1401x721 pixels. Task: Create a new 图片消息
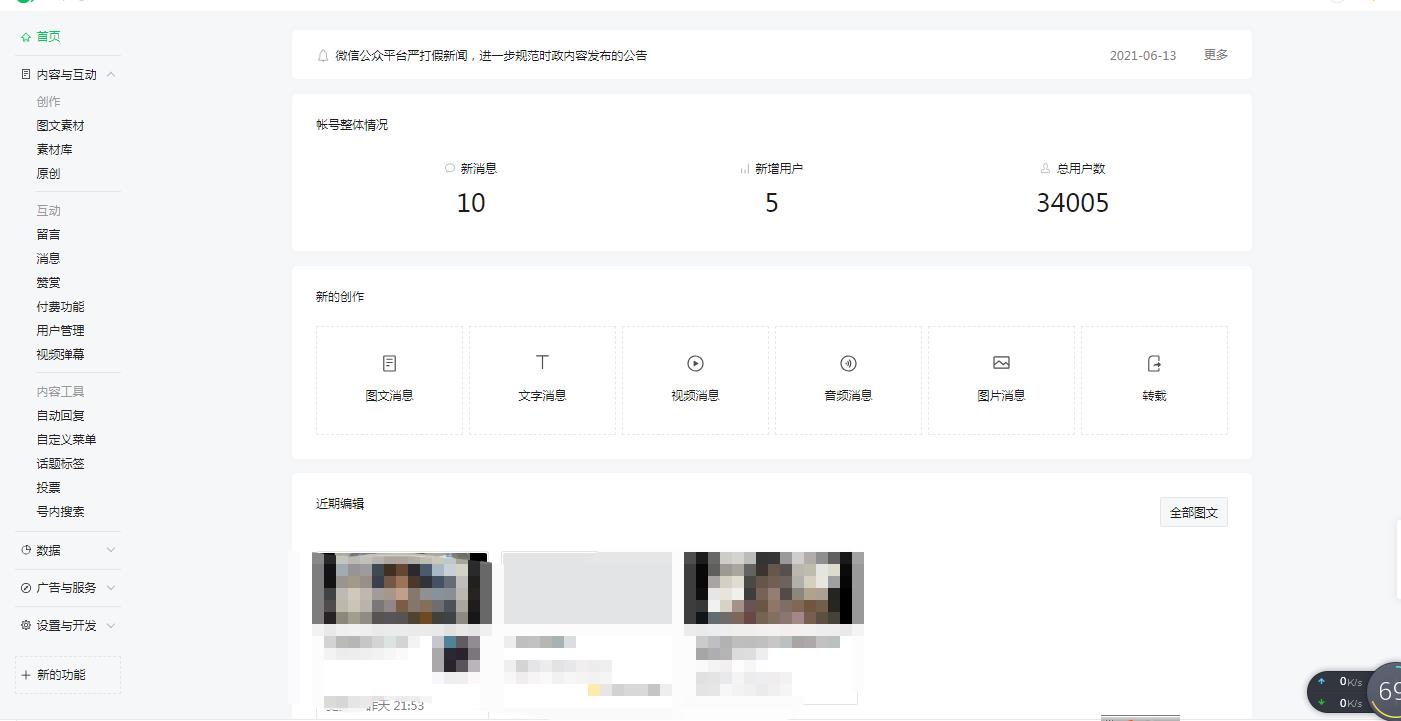(x=1001, y=380)
